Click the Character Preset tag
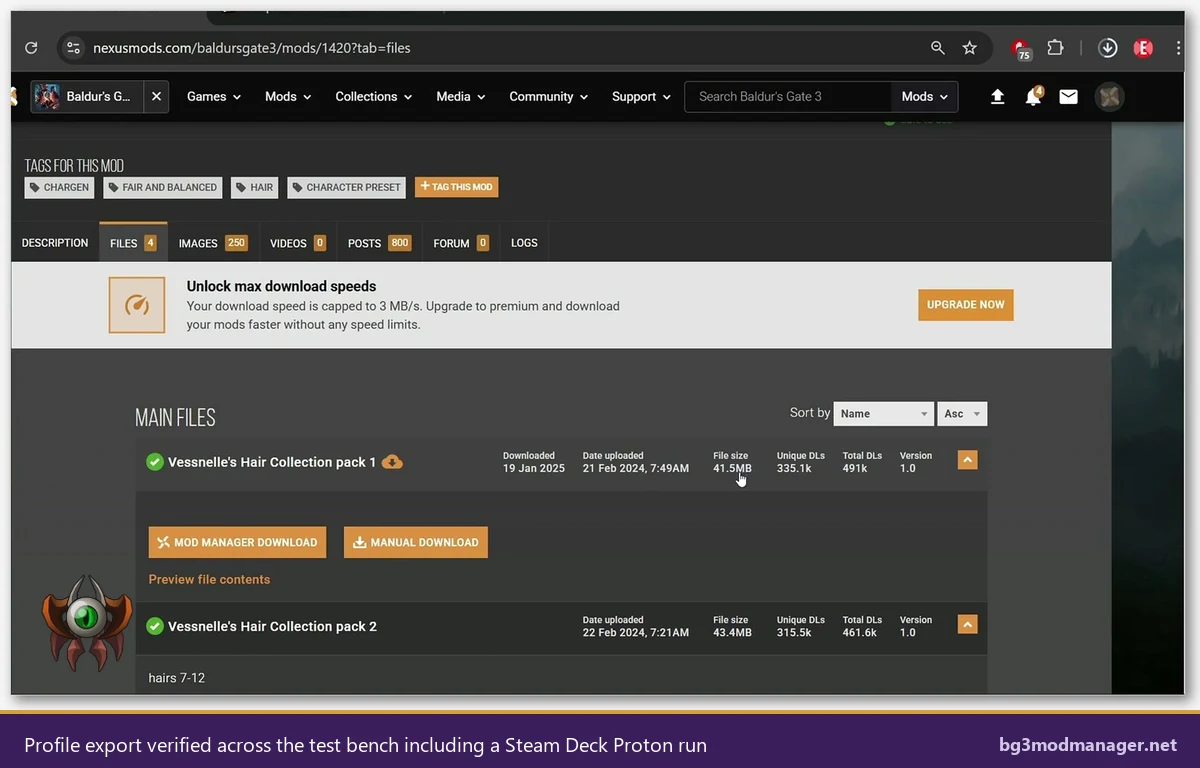1200x768 pixels. point(347,187)
